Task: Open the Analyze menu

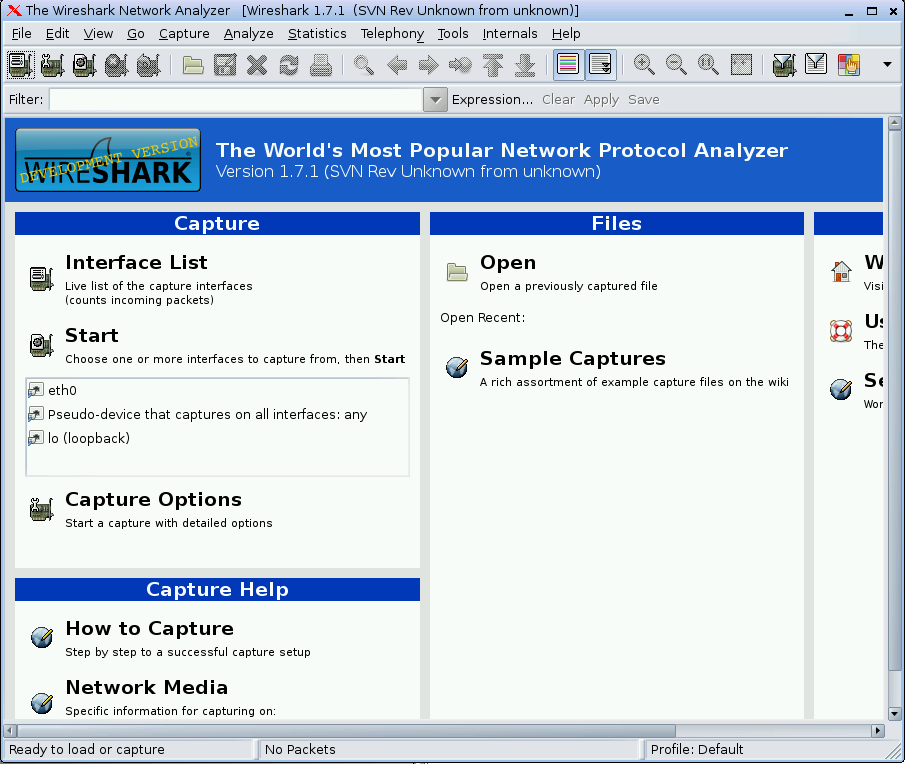Action: tap(249, 33)
